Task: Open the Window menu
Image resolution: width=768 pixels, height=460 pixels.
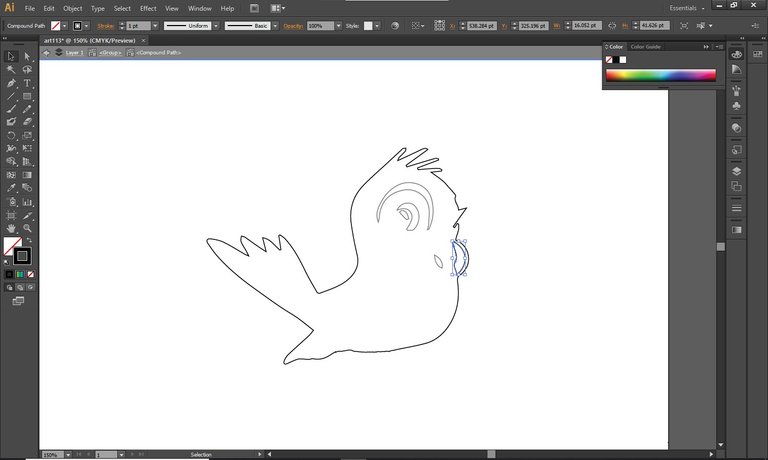Action: pyautogui.click(x=200, y=8)
